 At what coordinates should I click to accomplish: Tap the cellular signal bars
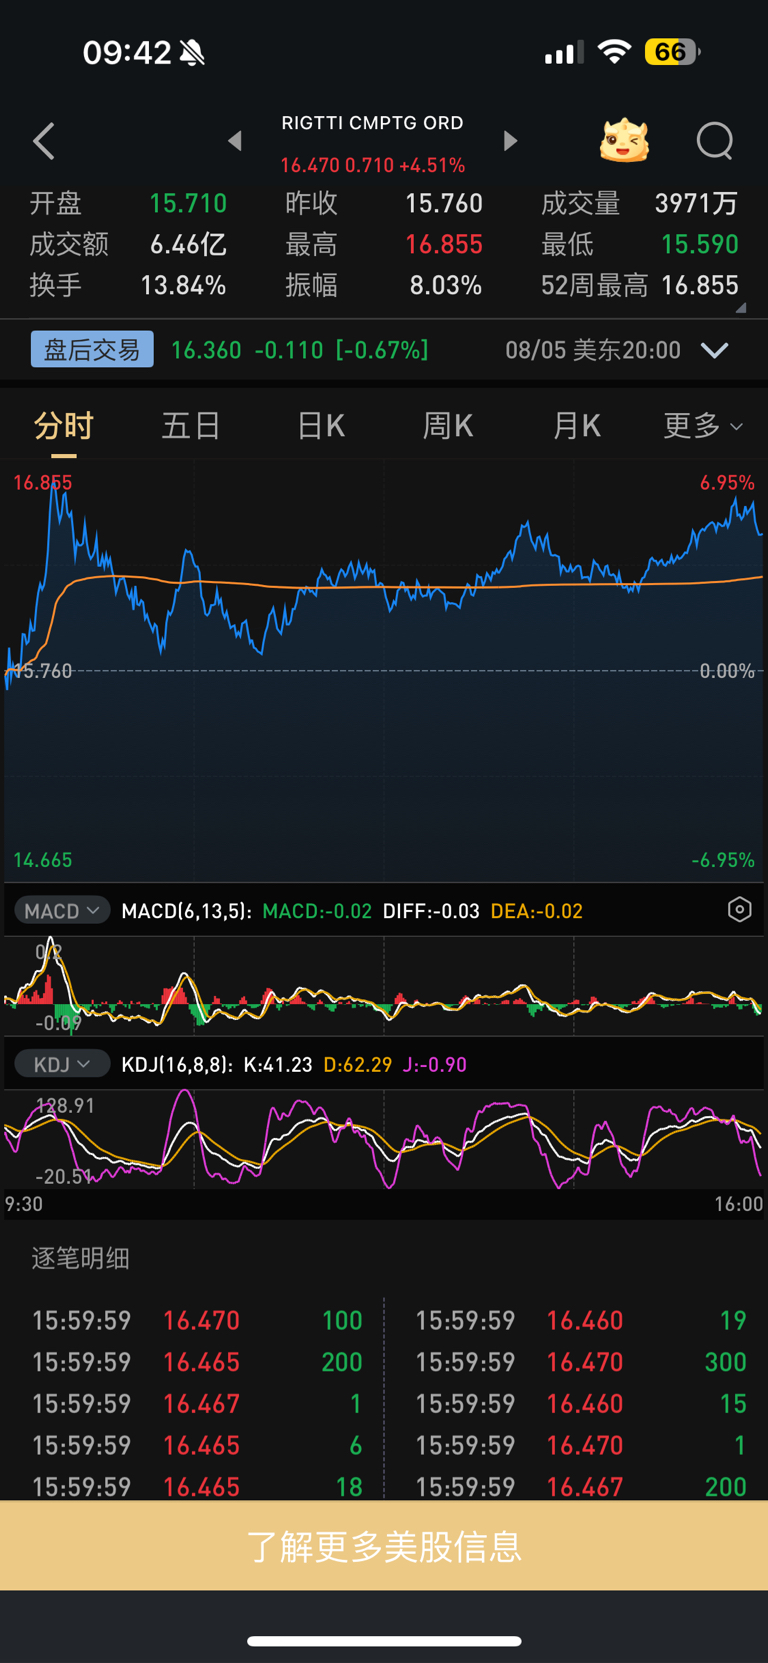click(x=563, y=52)
